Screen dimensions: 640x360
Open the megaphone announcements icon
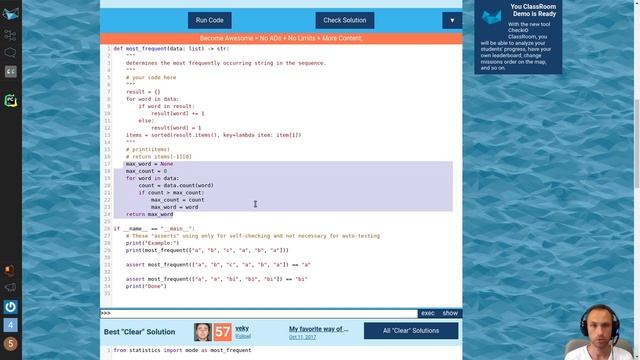(10, 287)
